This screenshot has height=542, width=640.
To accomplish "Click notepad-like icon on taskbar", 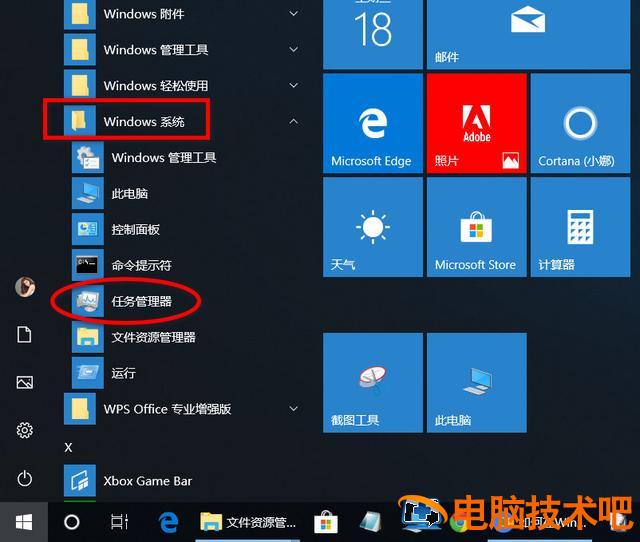I will (371, 522).
